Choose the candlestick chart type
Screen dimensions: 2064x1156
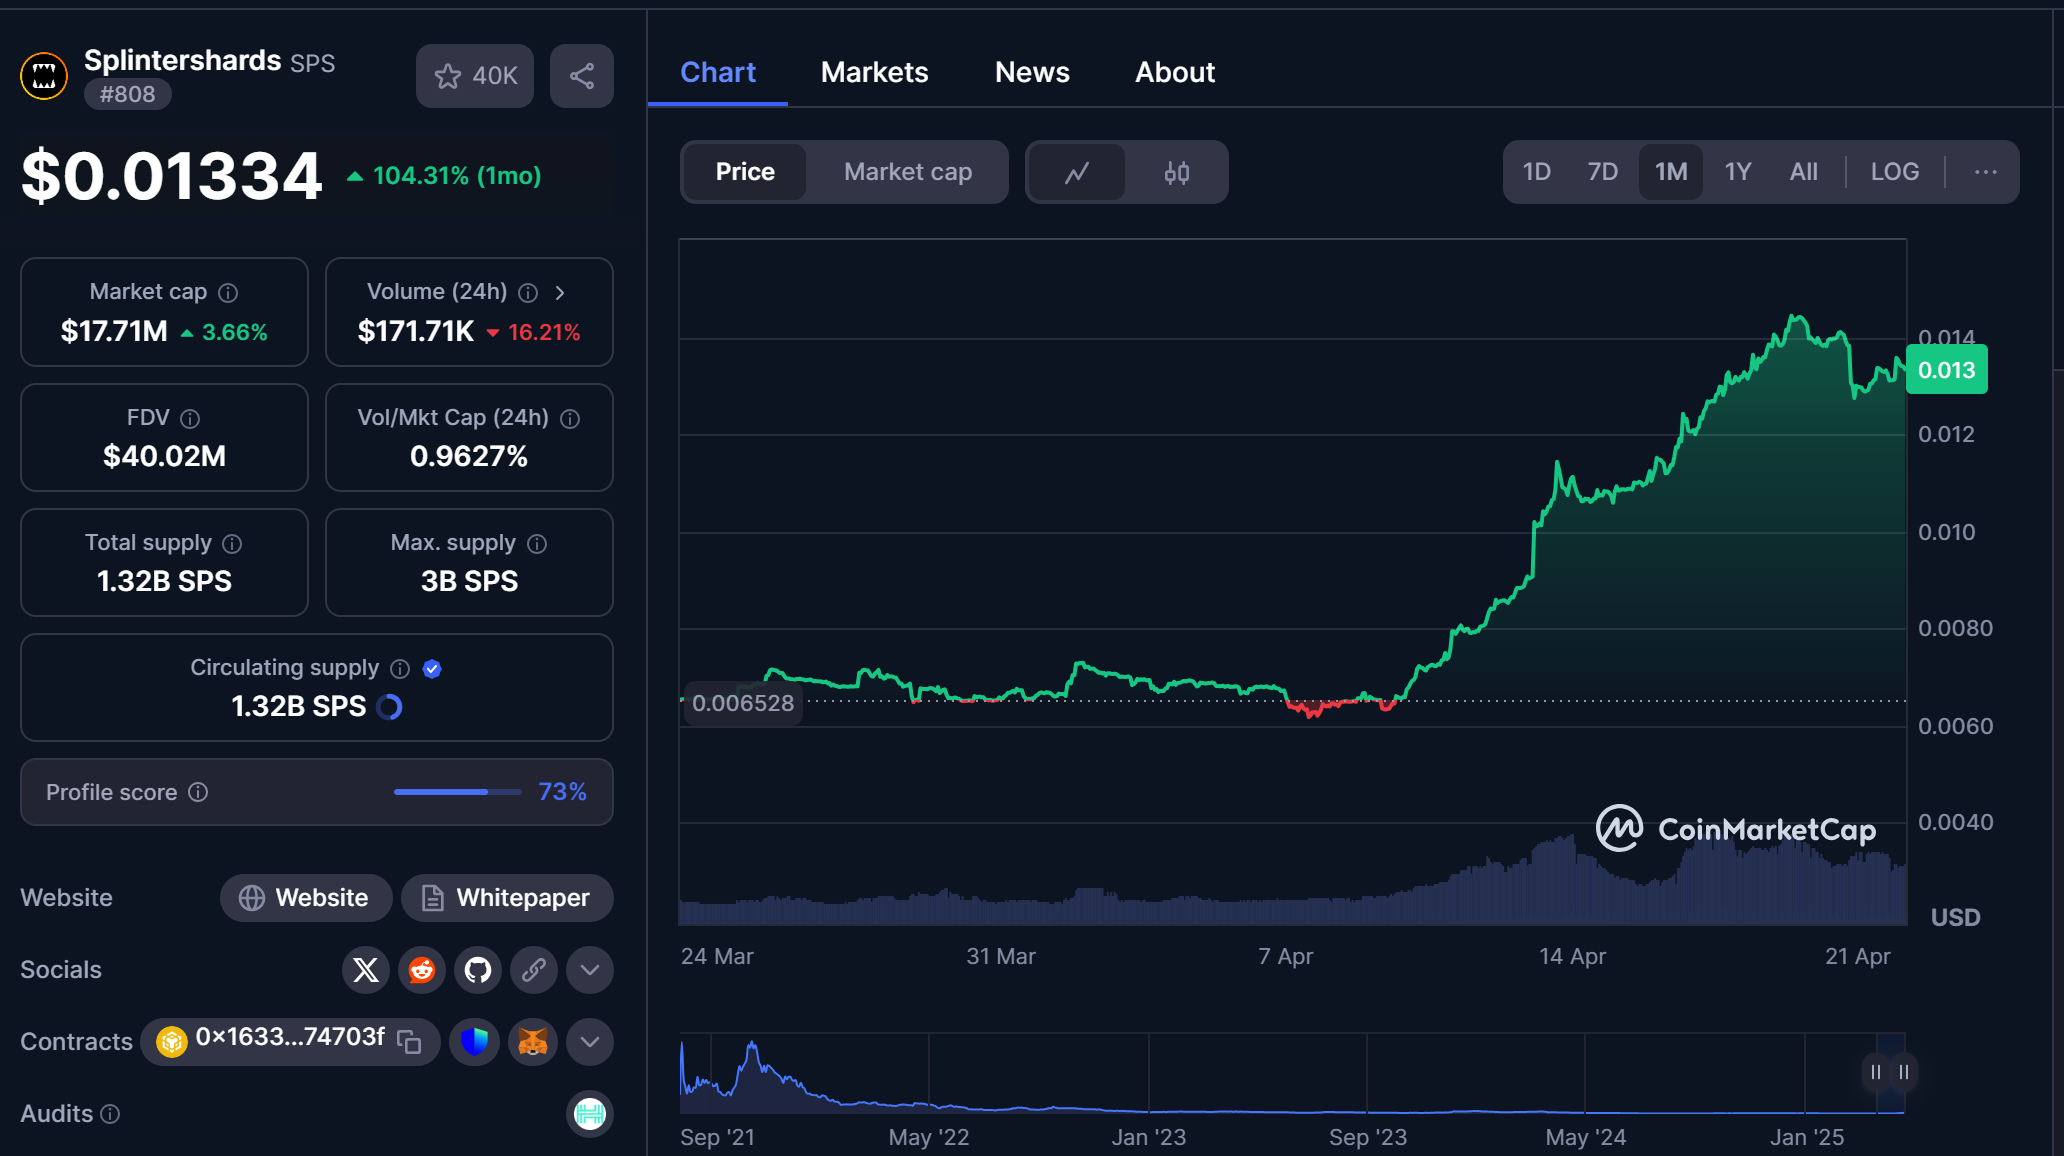tap(1177, 172)
